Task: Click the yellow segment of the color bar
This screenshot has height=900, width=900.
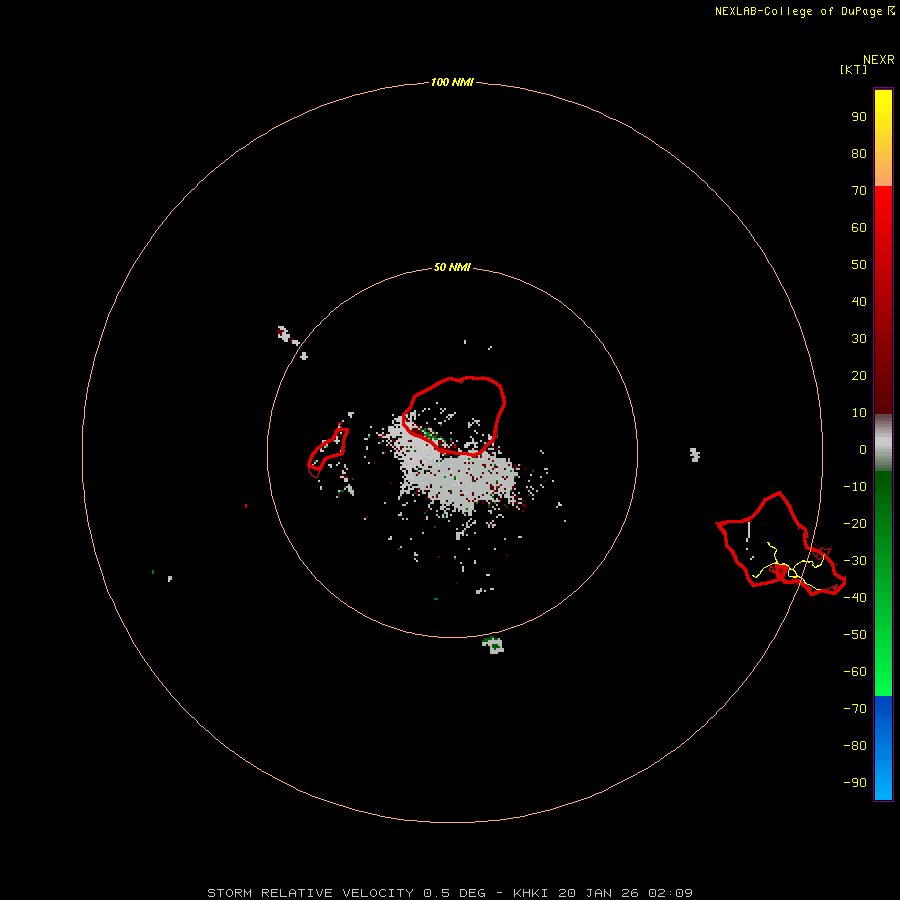Action: click(883, 138)
